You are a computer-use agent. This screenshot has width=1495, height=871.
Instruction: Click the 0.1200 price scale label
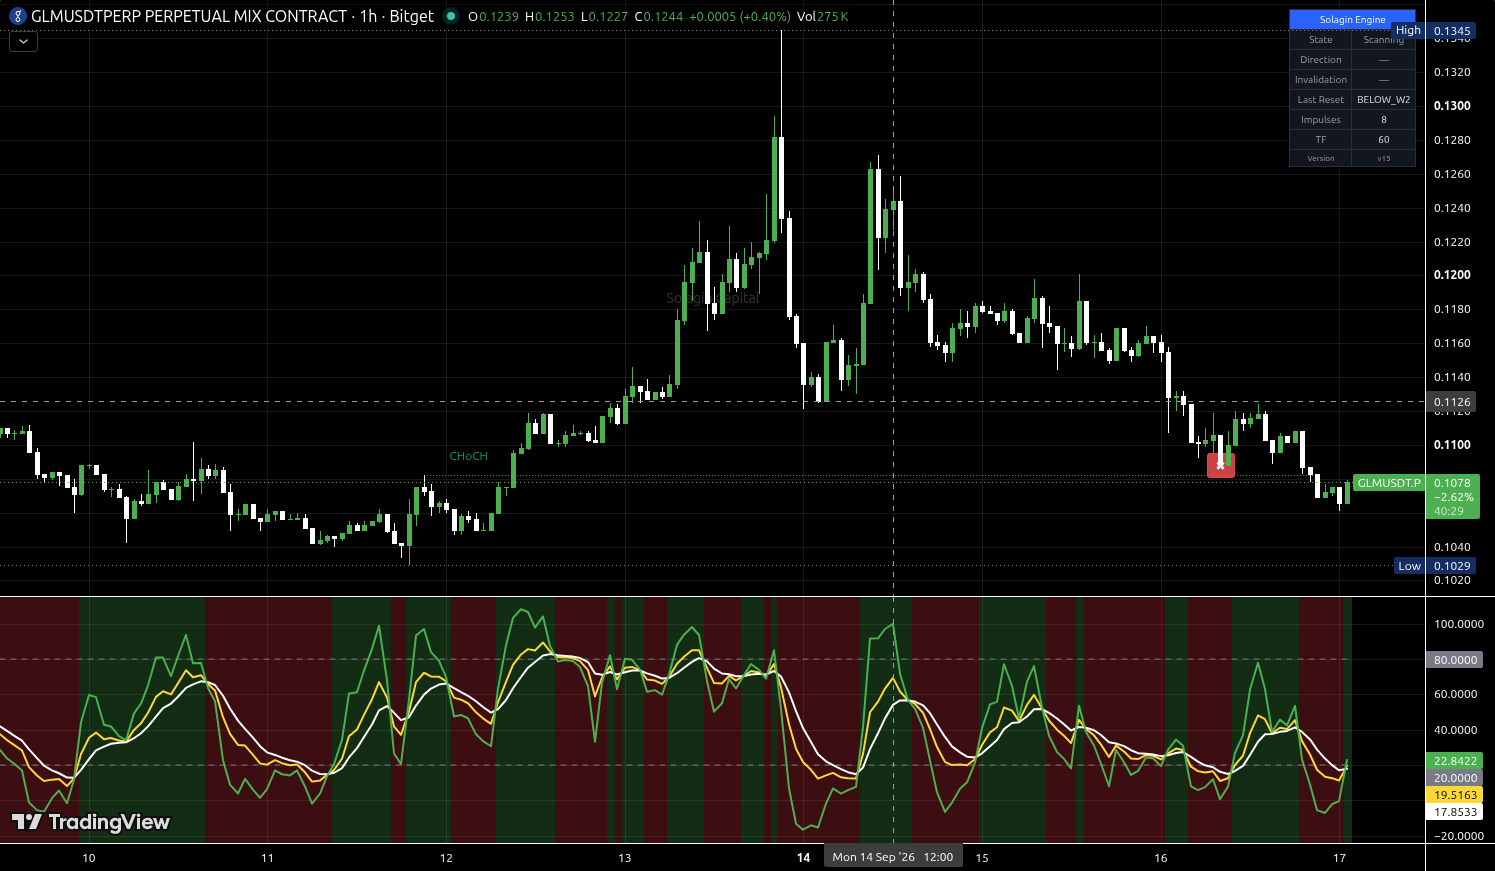point(1452,275)
